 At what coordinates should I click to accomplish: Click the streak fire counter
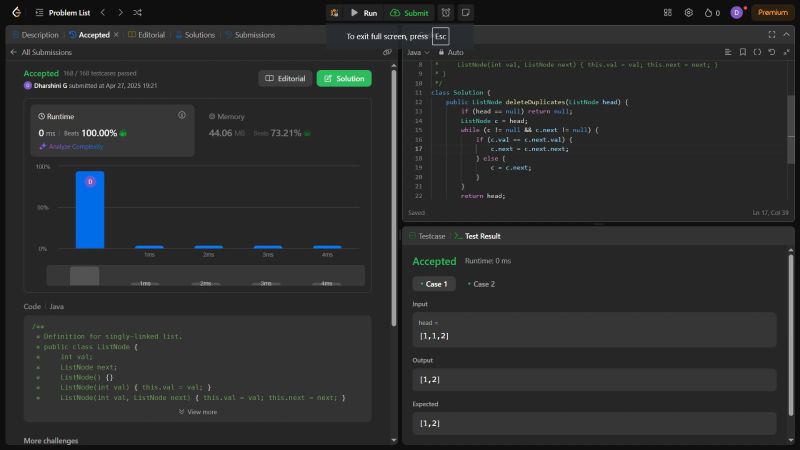coord(712,13)
